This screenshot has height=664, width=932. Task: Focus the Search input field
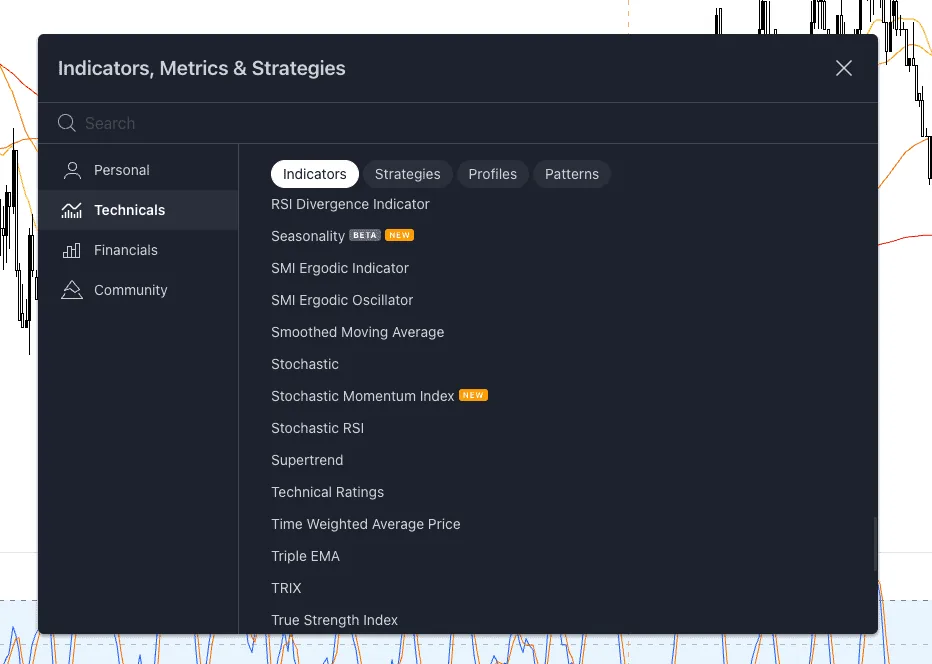(458, 123)
